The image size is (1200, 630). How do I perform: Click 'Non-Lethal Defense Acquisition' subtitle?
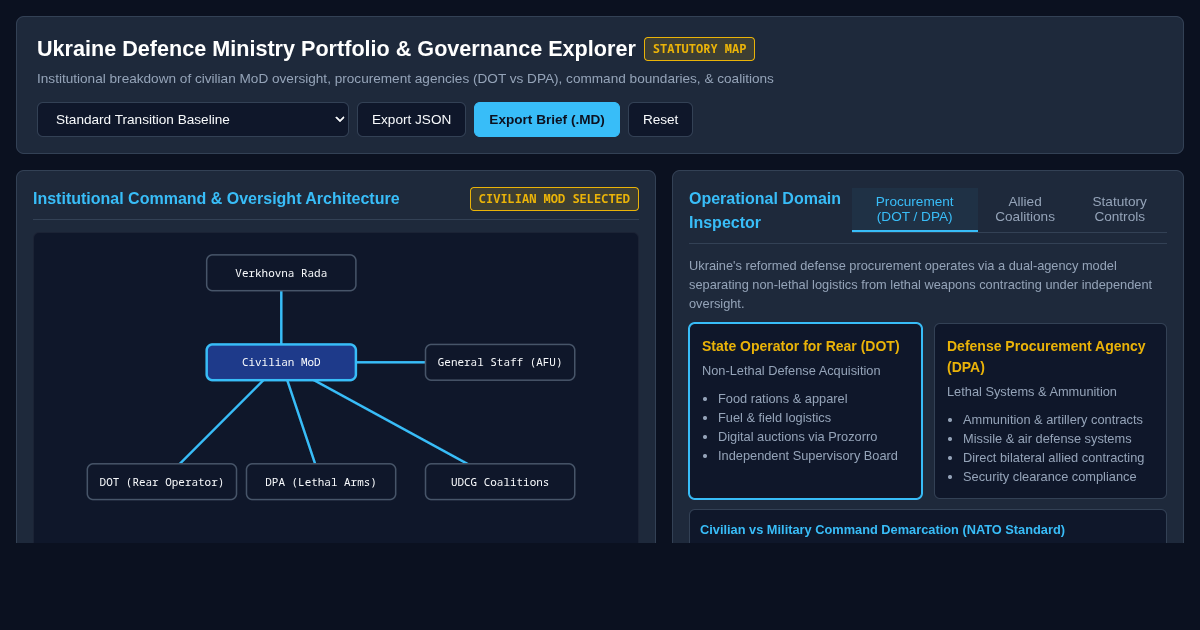[791, 370]
